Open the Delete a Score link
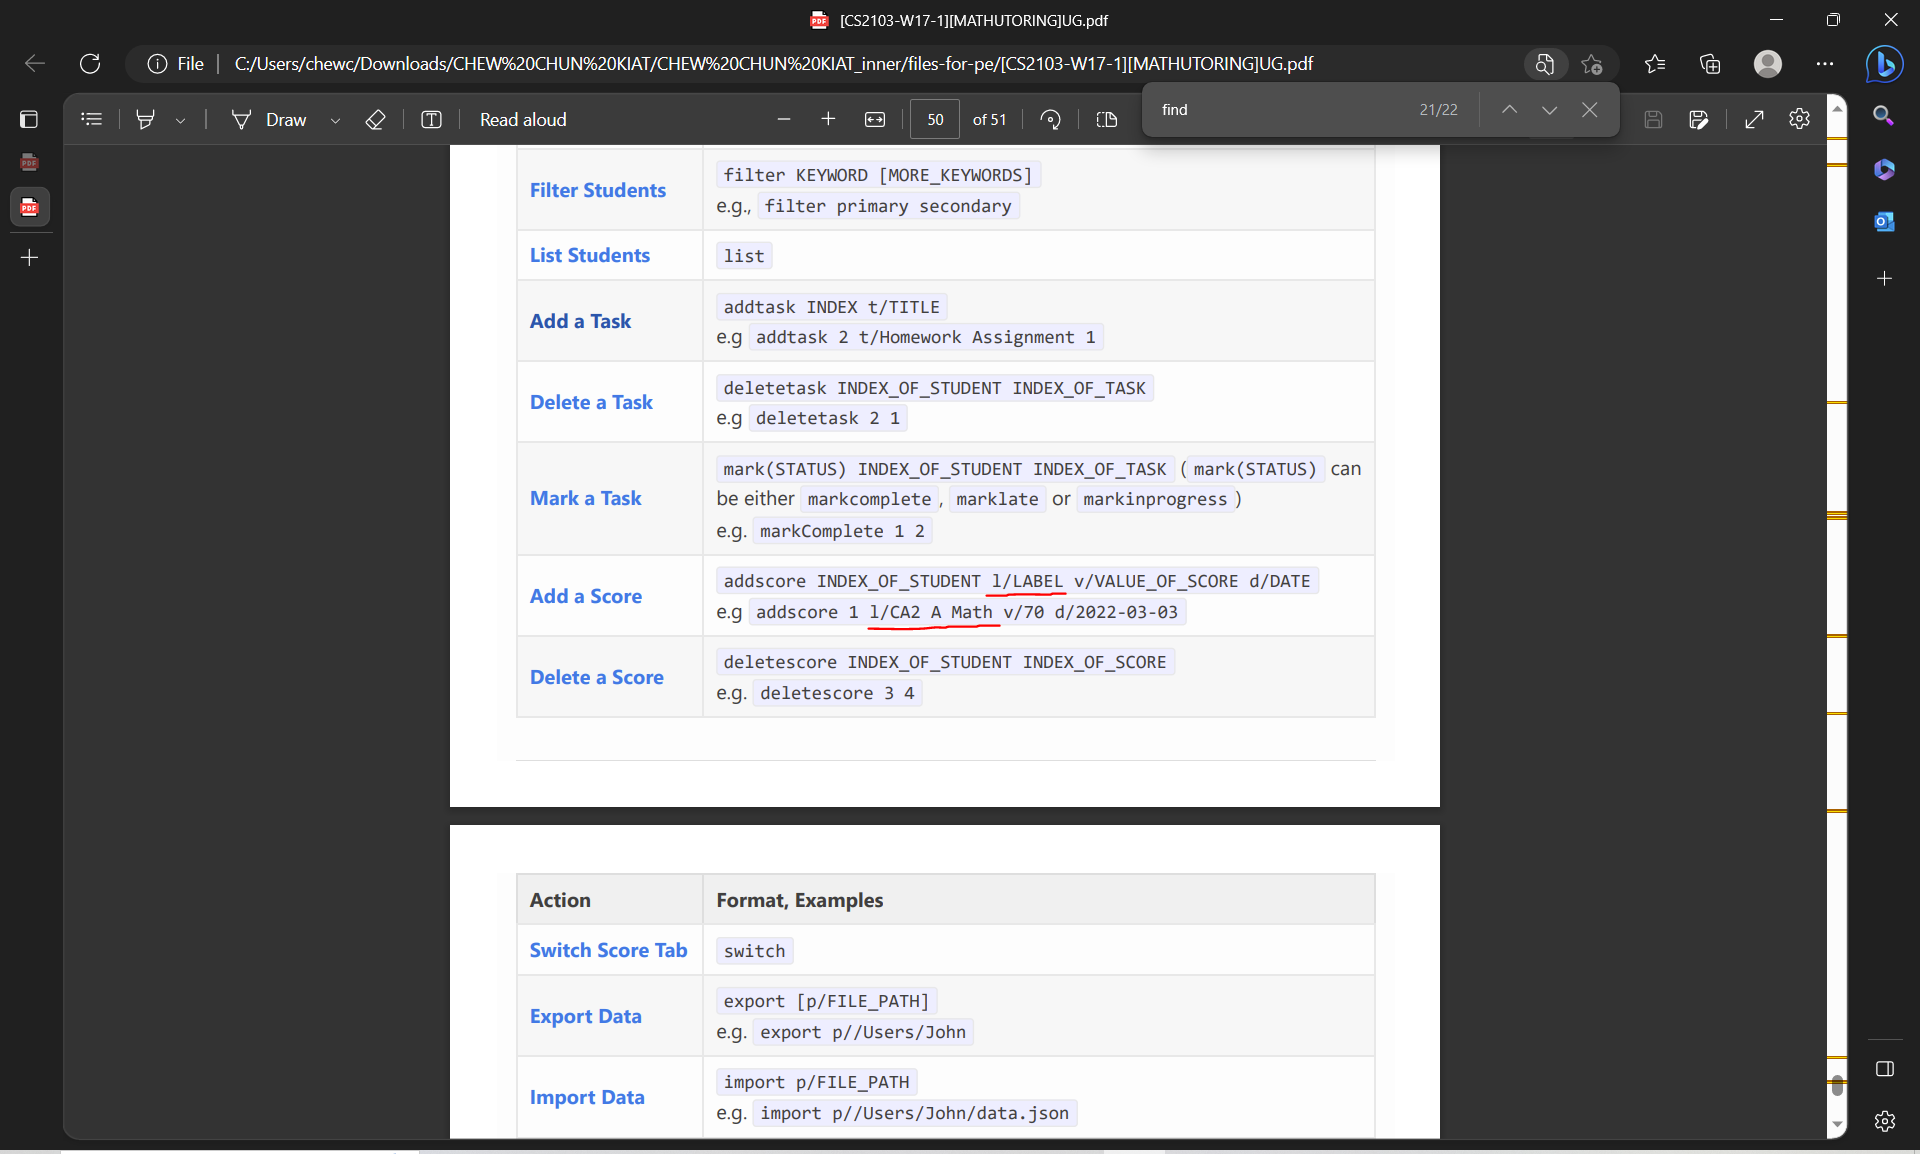 (596, 677)
